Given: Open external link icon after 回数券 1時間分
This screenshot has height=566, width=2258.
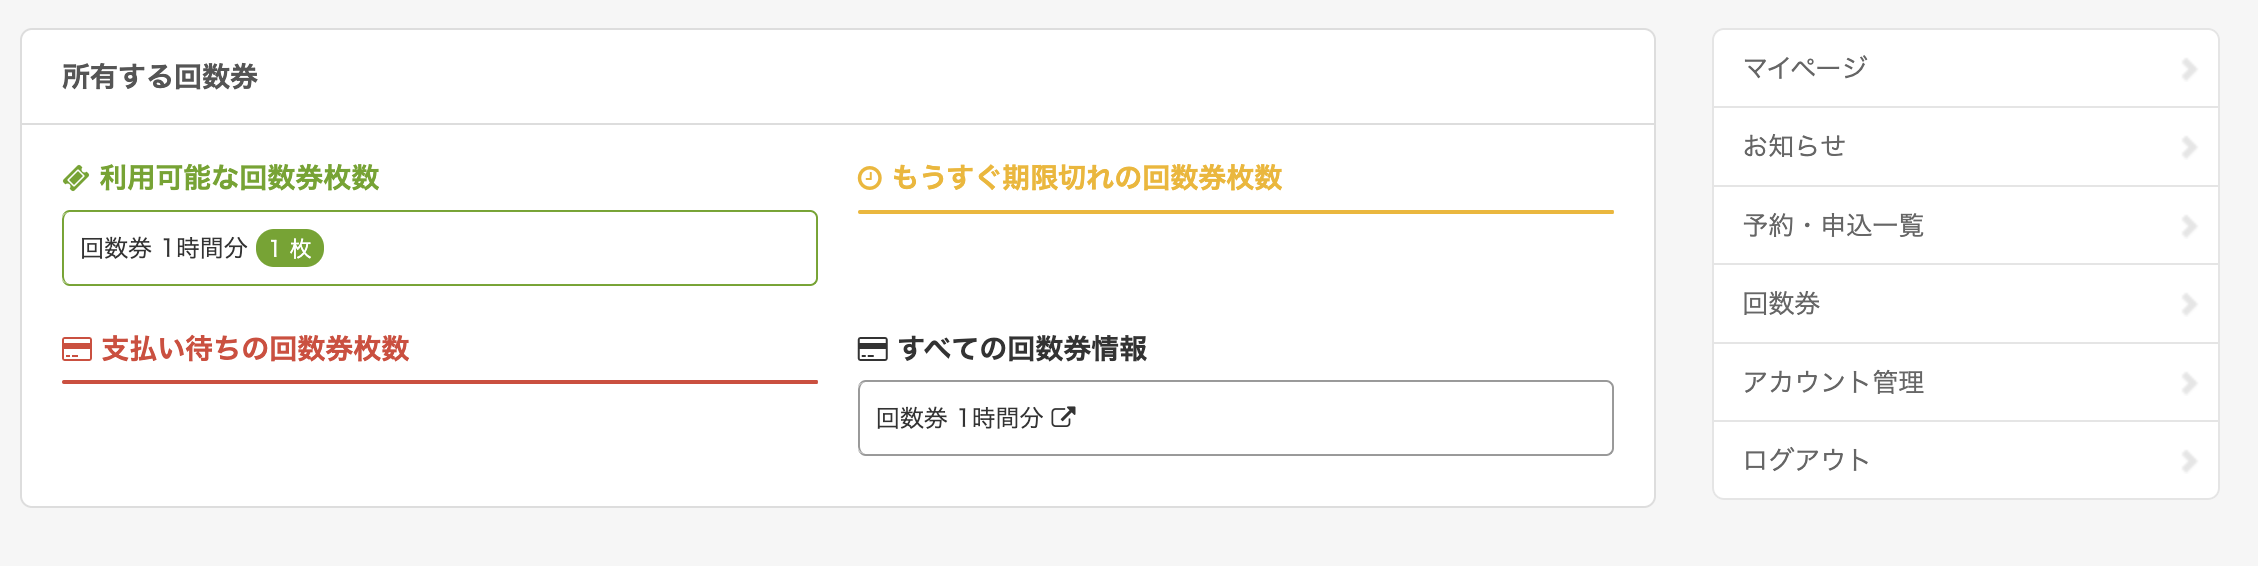Looking at the screenshot, I should tap(1063, 417).
